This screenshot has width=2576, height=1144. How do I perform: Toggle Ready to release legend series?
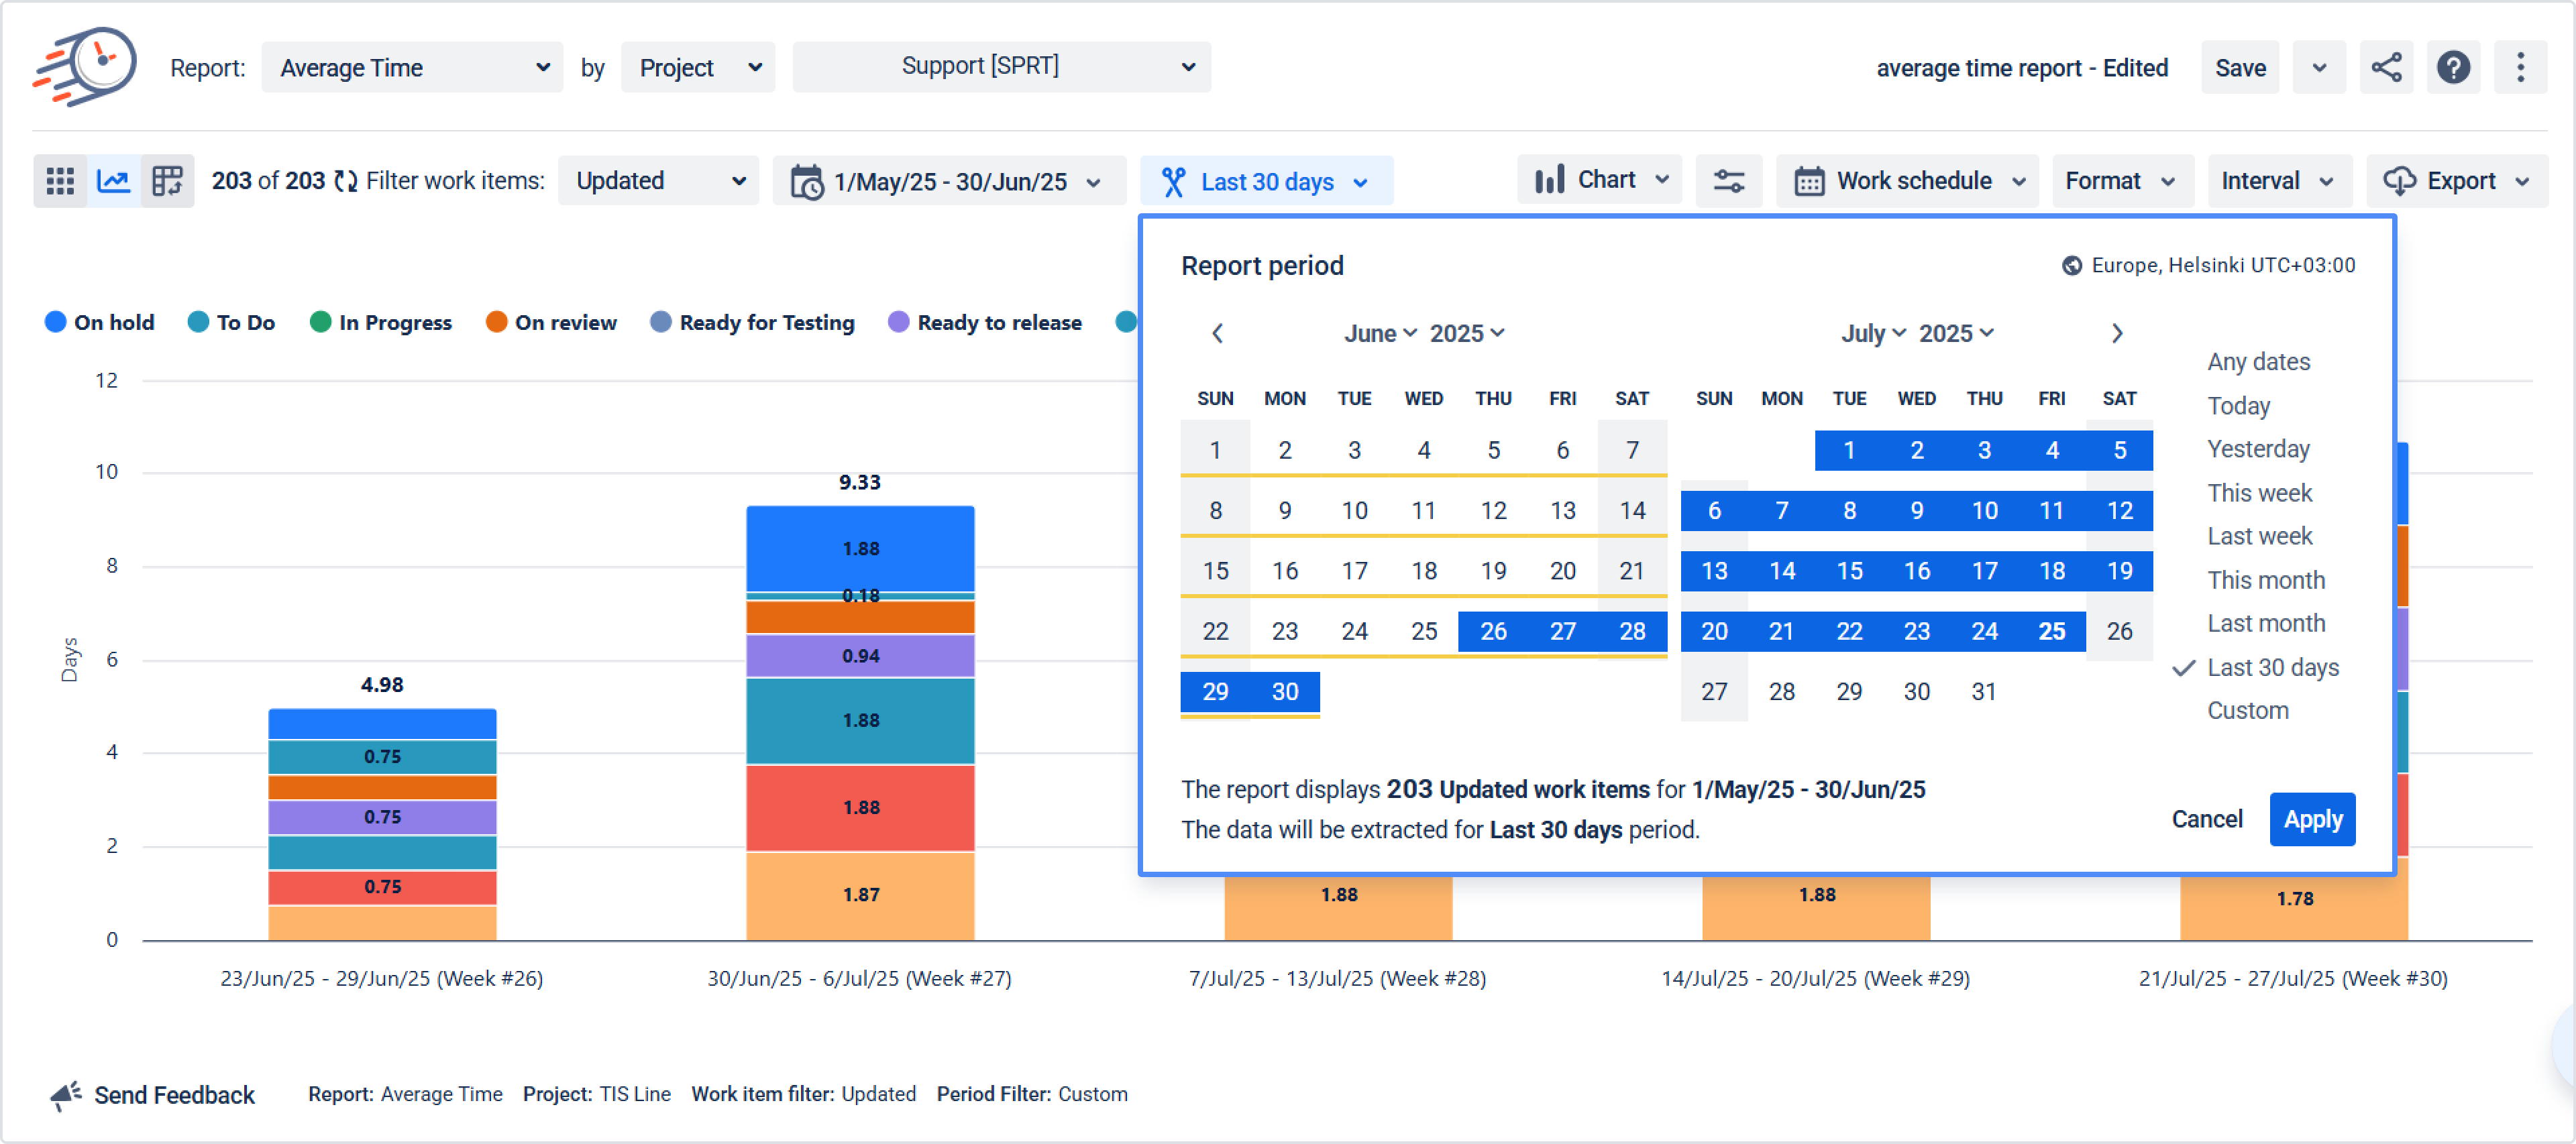click(985, 322)
